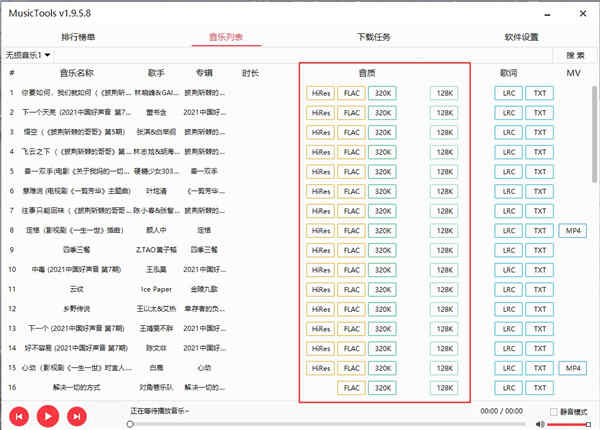The width and height of the screenshot is (600, 430).
Task: Get LRC lyrics for song 12
Action: [509, 309]
